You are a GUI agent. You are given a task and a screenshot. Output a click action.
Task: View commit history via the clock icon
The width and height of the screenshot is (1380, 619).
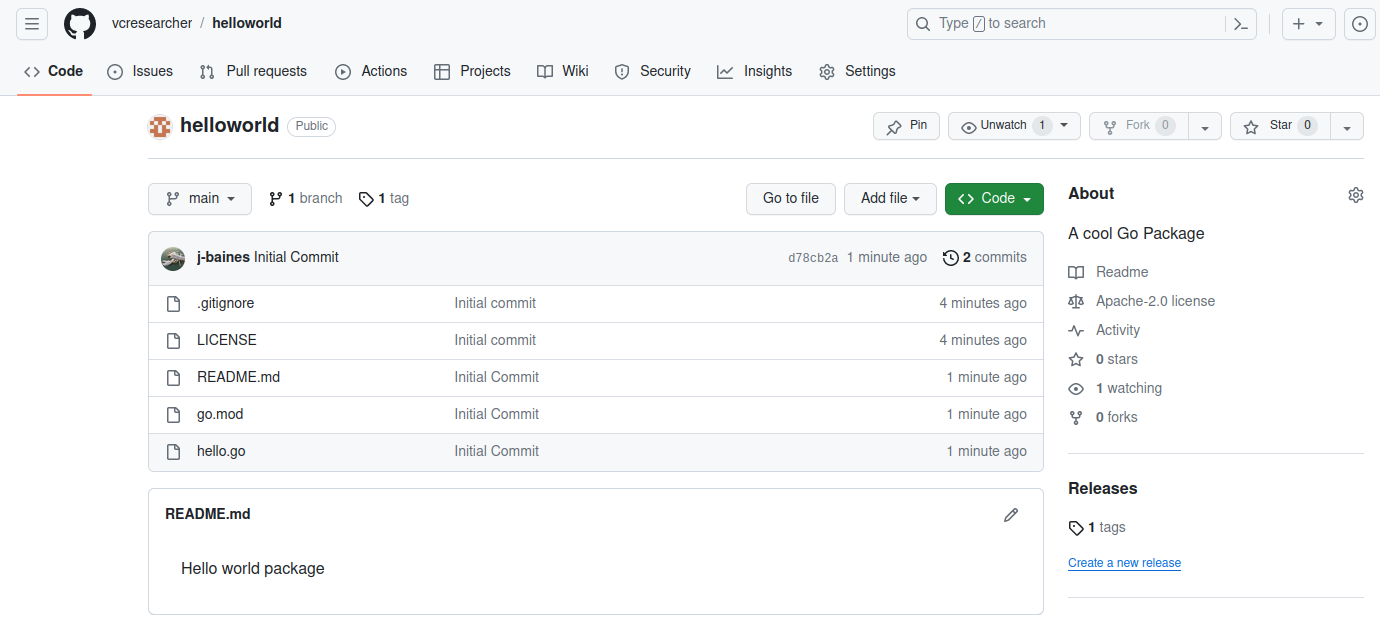(951, 257)
